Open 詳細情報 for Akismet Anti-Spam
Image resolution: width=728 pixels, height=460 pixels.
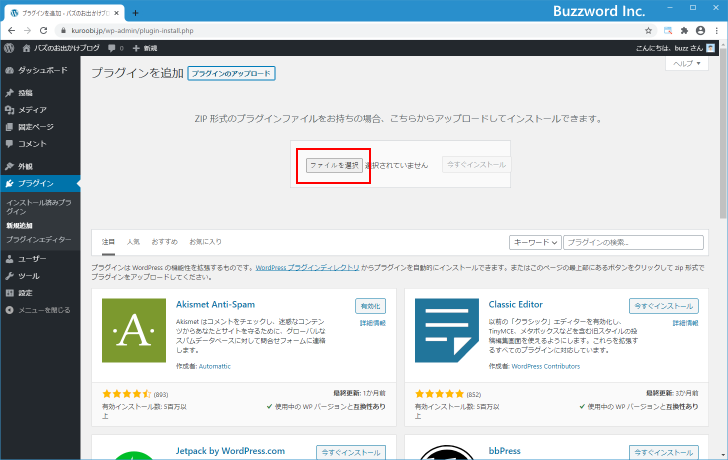[373, 323]
